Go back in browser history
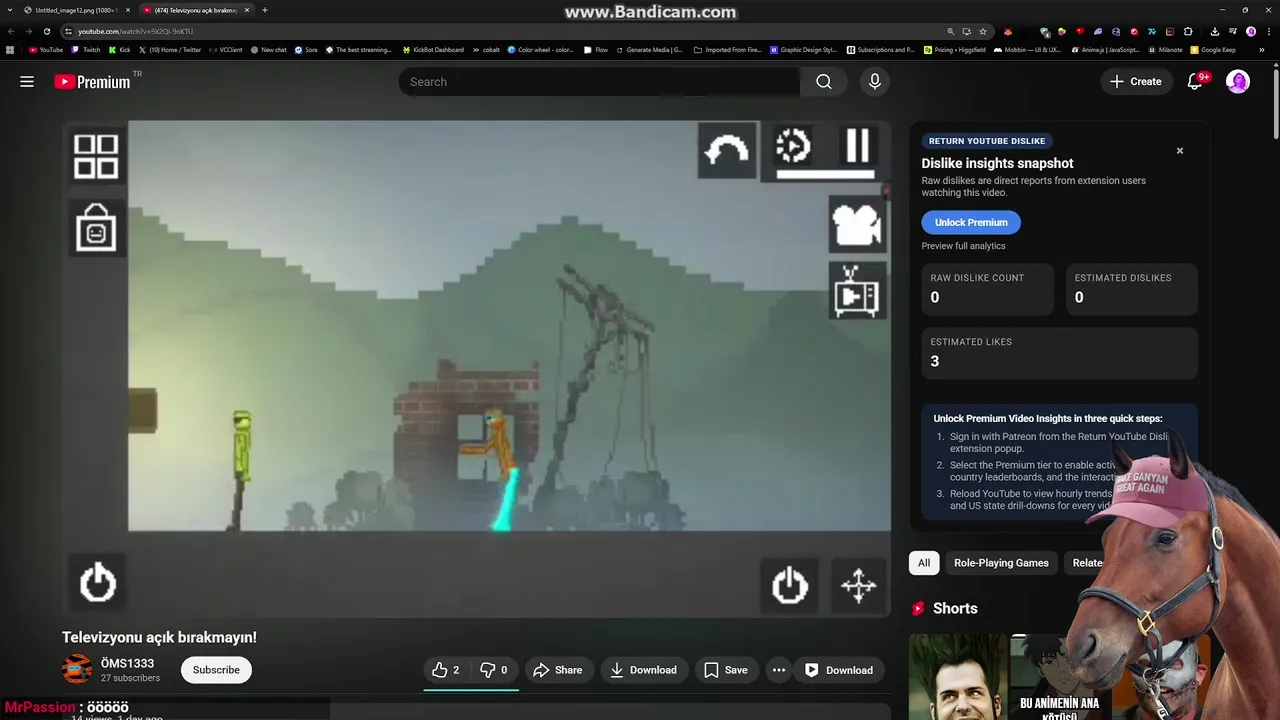 (x=10, y=31)
